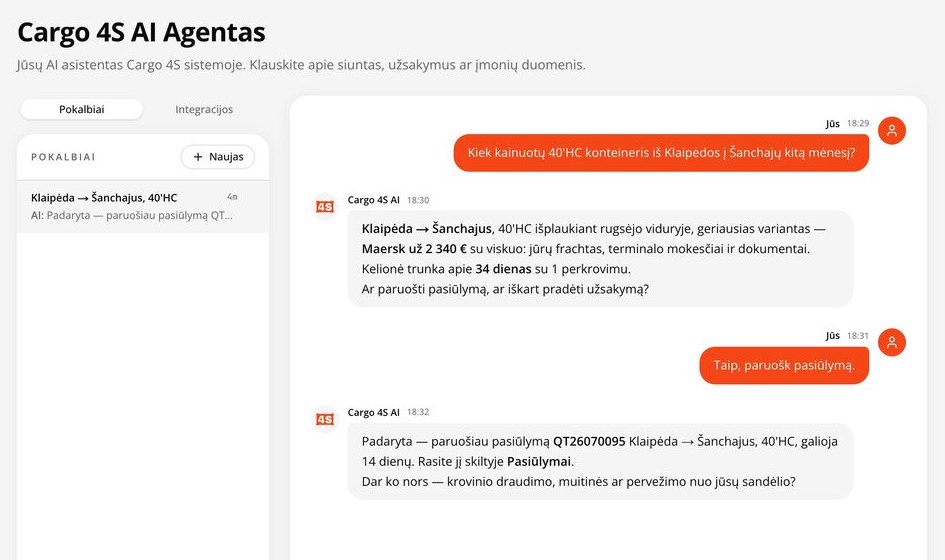Open the Integracijos tab
Image resolution: width=945 pixels, height=560 pixels.
pyautogui.click(x=204, y=109)
